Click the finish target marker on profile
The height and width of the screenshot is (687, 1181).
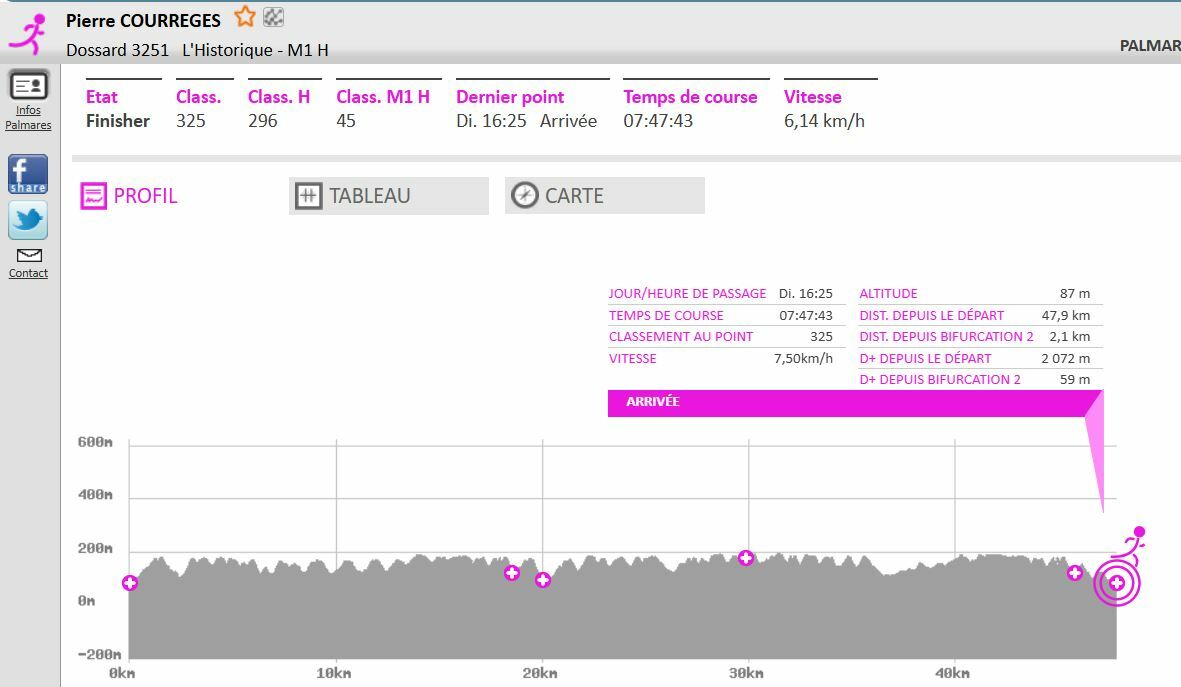click(1117, 583)
